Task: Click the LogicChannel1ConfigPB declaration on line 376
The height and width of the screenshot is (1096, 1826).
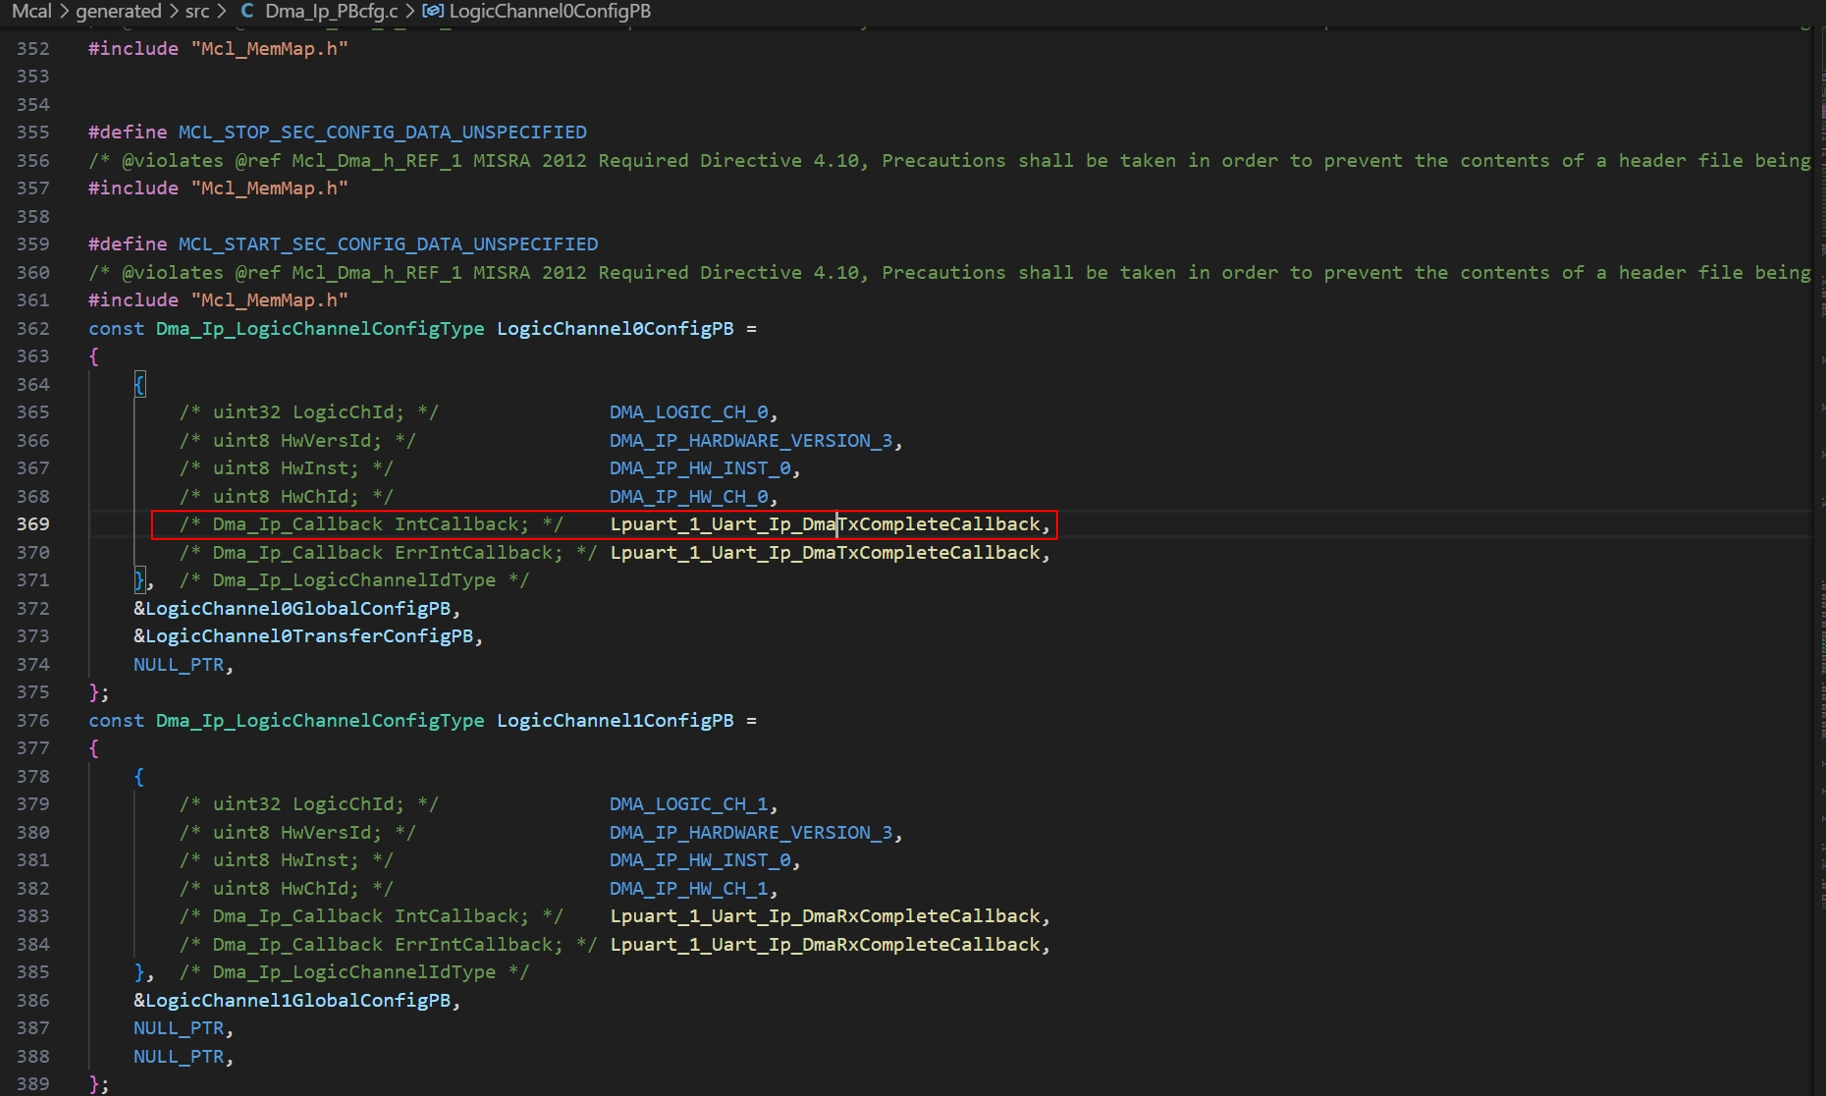Action: (x=613, y=720)
